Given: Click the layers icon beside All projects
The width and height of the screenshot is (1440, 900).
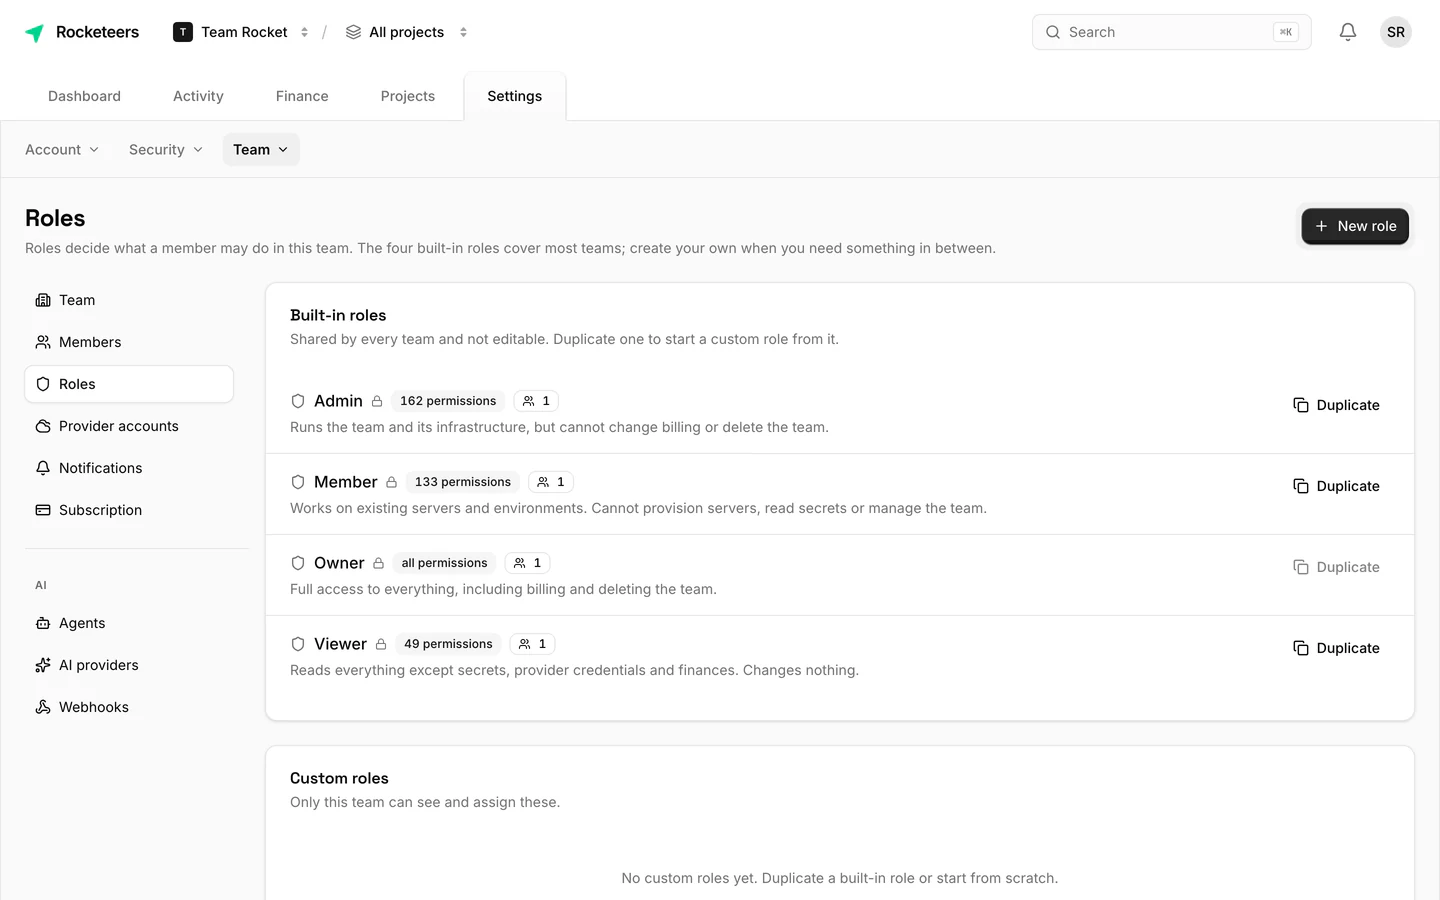Looking at the screenshot, I should [x=353, y=32].
